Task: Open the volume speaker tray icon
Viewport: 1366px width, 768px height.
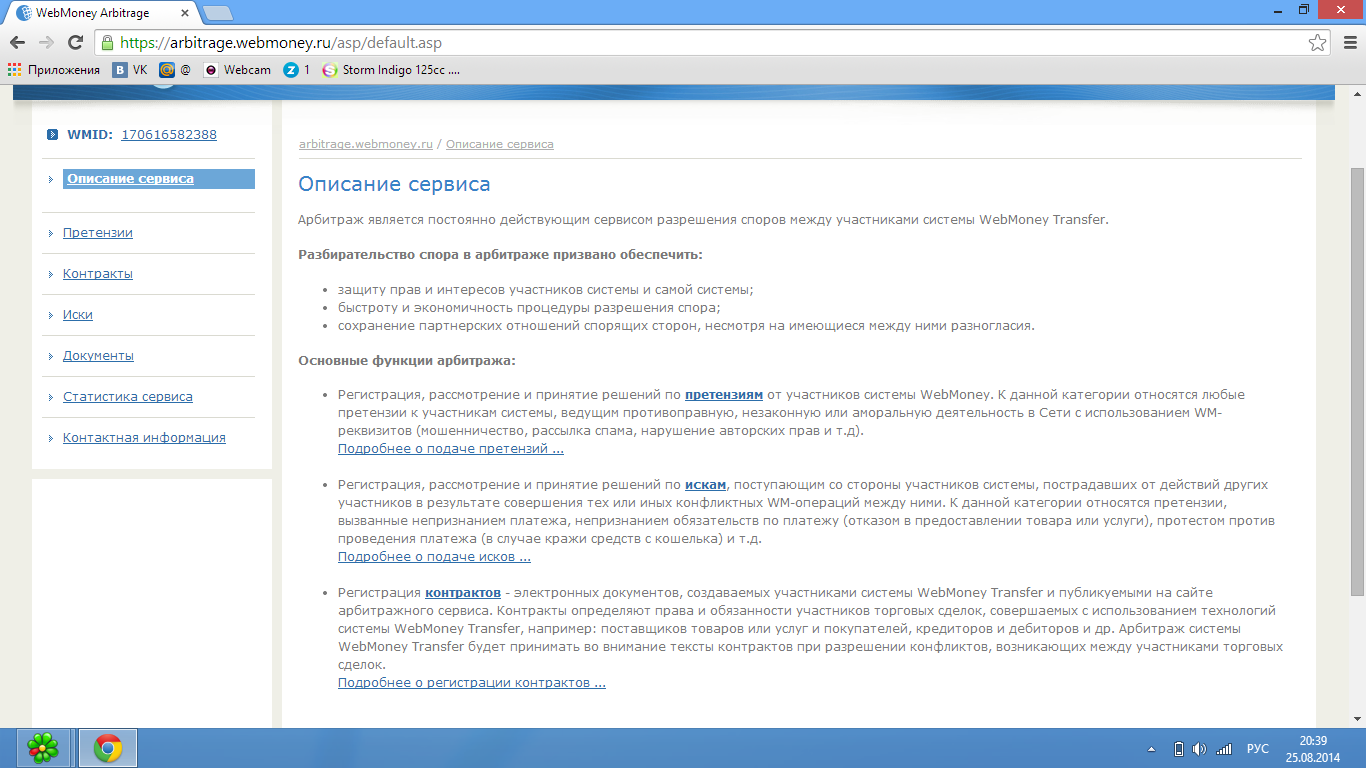Action: (1200, 749)
